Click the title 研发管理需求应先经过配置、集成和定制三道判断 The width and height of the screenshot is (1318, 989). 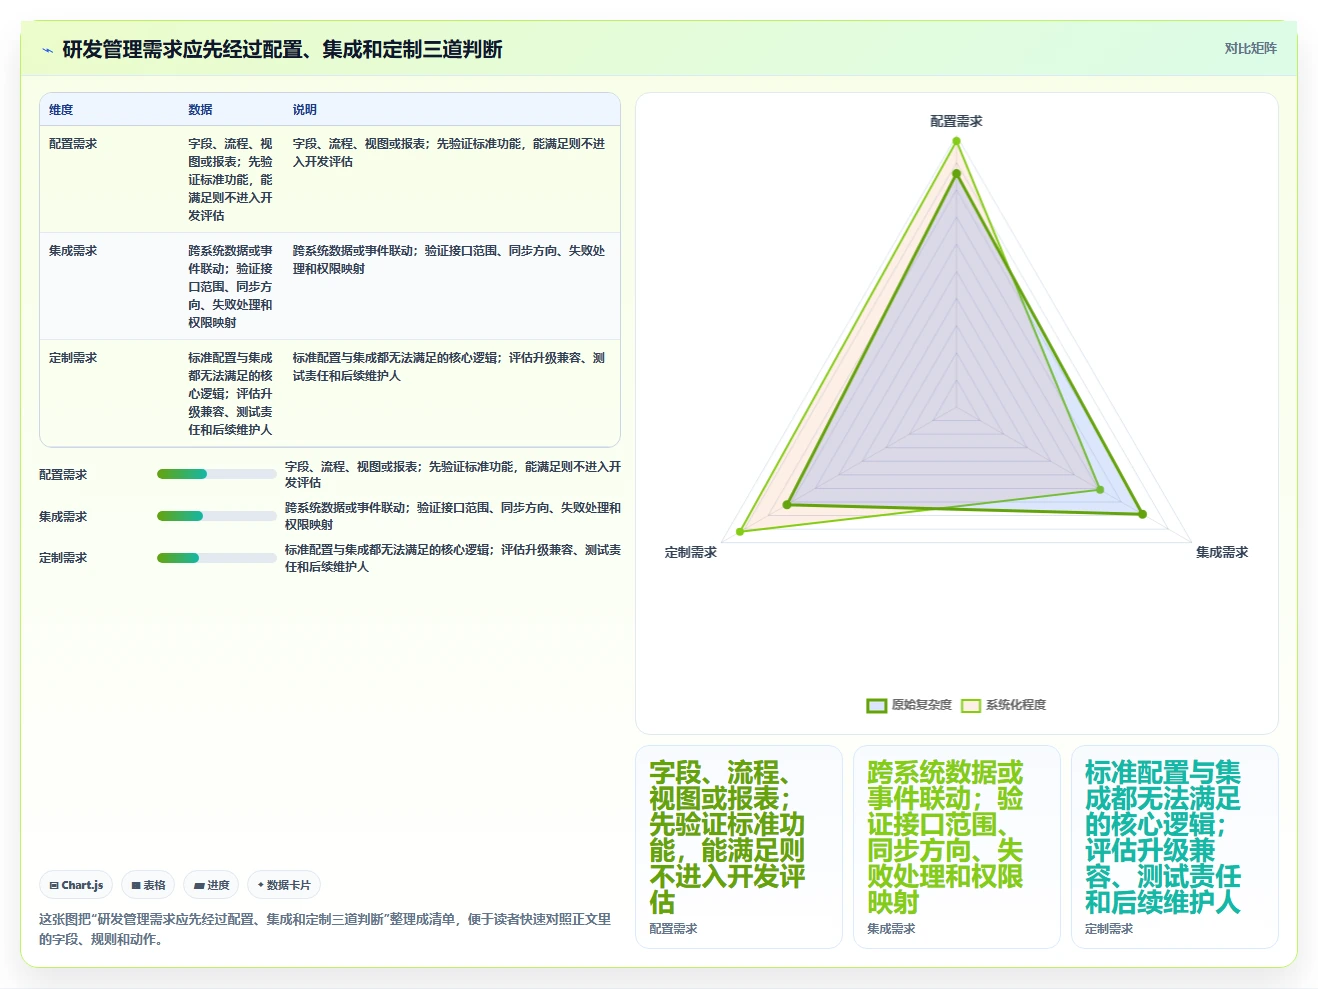pyautogui.click(x=282, y=49)
